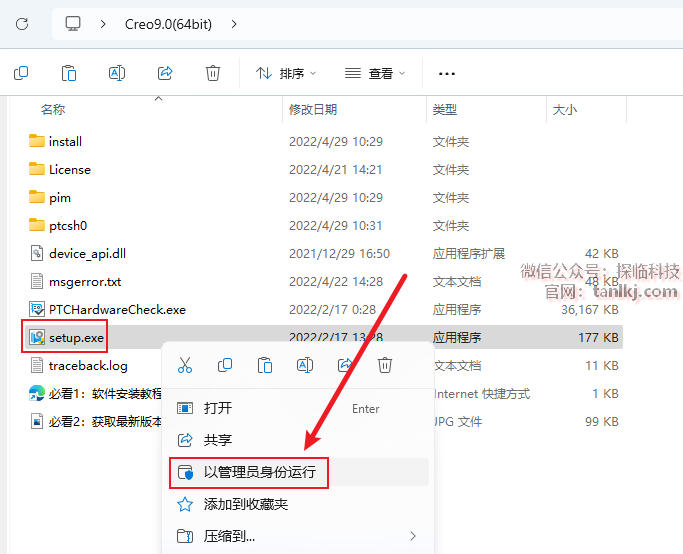Open the three-dot more options menu
Viewport: 683px width, 554px height.
(446, 74)
